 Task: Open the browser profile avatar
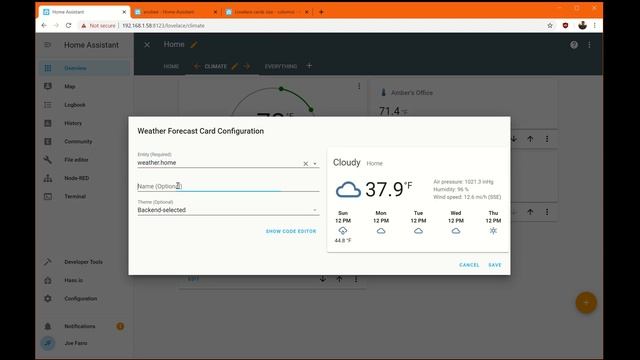pyautogui.click(x=582, y=25)
